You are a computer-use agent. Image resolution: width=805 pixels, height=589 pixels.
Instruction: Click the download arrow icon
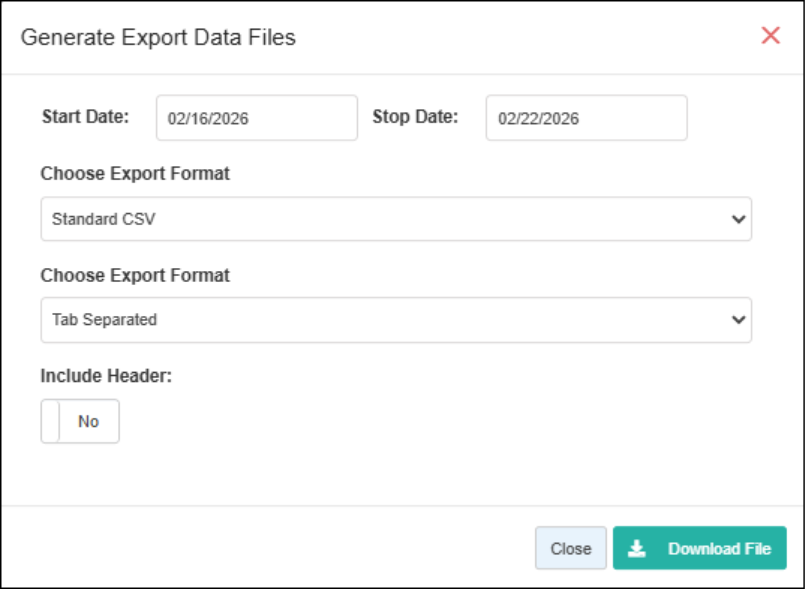(x=637, y=548)
